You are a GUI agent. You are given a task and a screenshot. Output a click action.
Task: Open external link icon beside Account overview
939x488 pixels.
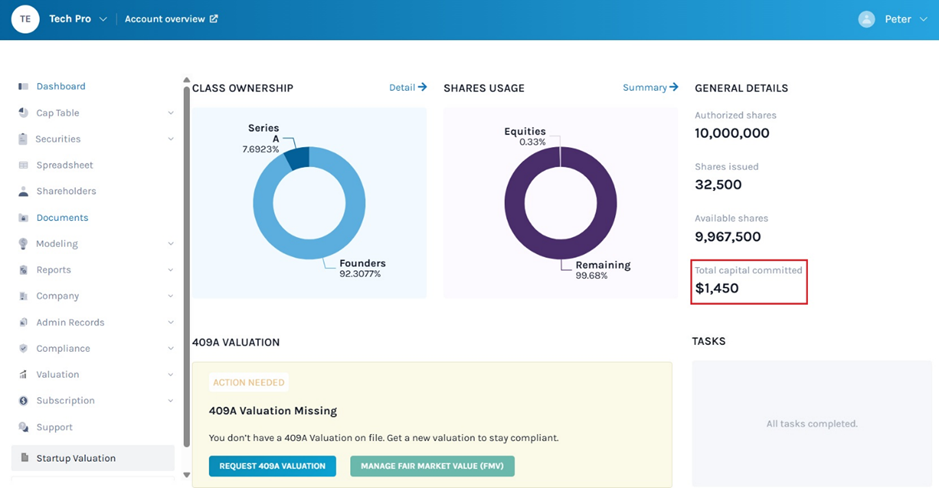pos(214,19)
